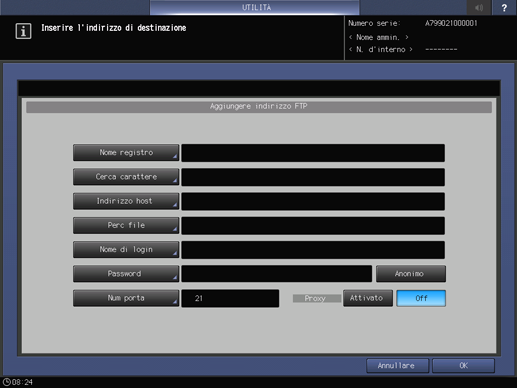The image size is (517, 388).
Task: Click the Inserire l'indirizzo di destinazione message
Action: point(114,28)
